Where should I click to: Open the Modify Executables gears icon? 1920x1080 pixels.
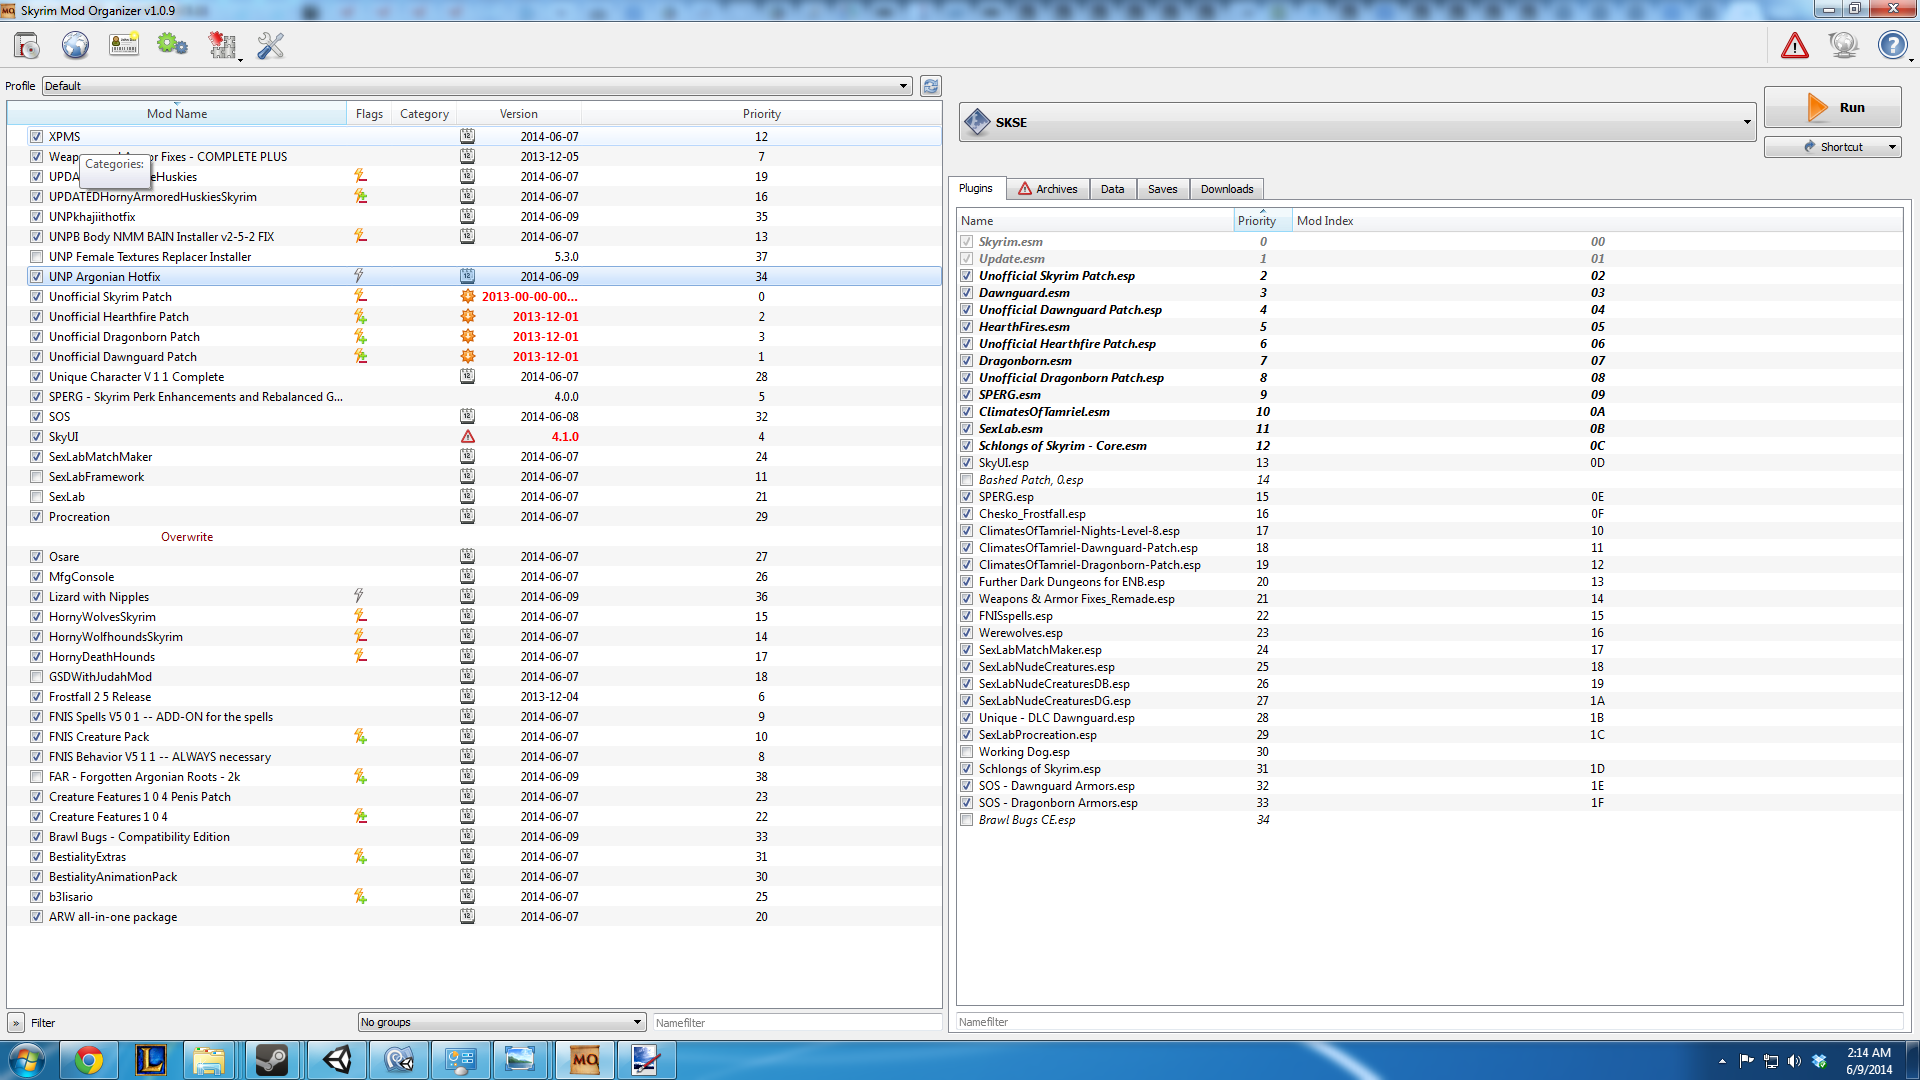pyautogui.click(x=172, y=46)
